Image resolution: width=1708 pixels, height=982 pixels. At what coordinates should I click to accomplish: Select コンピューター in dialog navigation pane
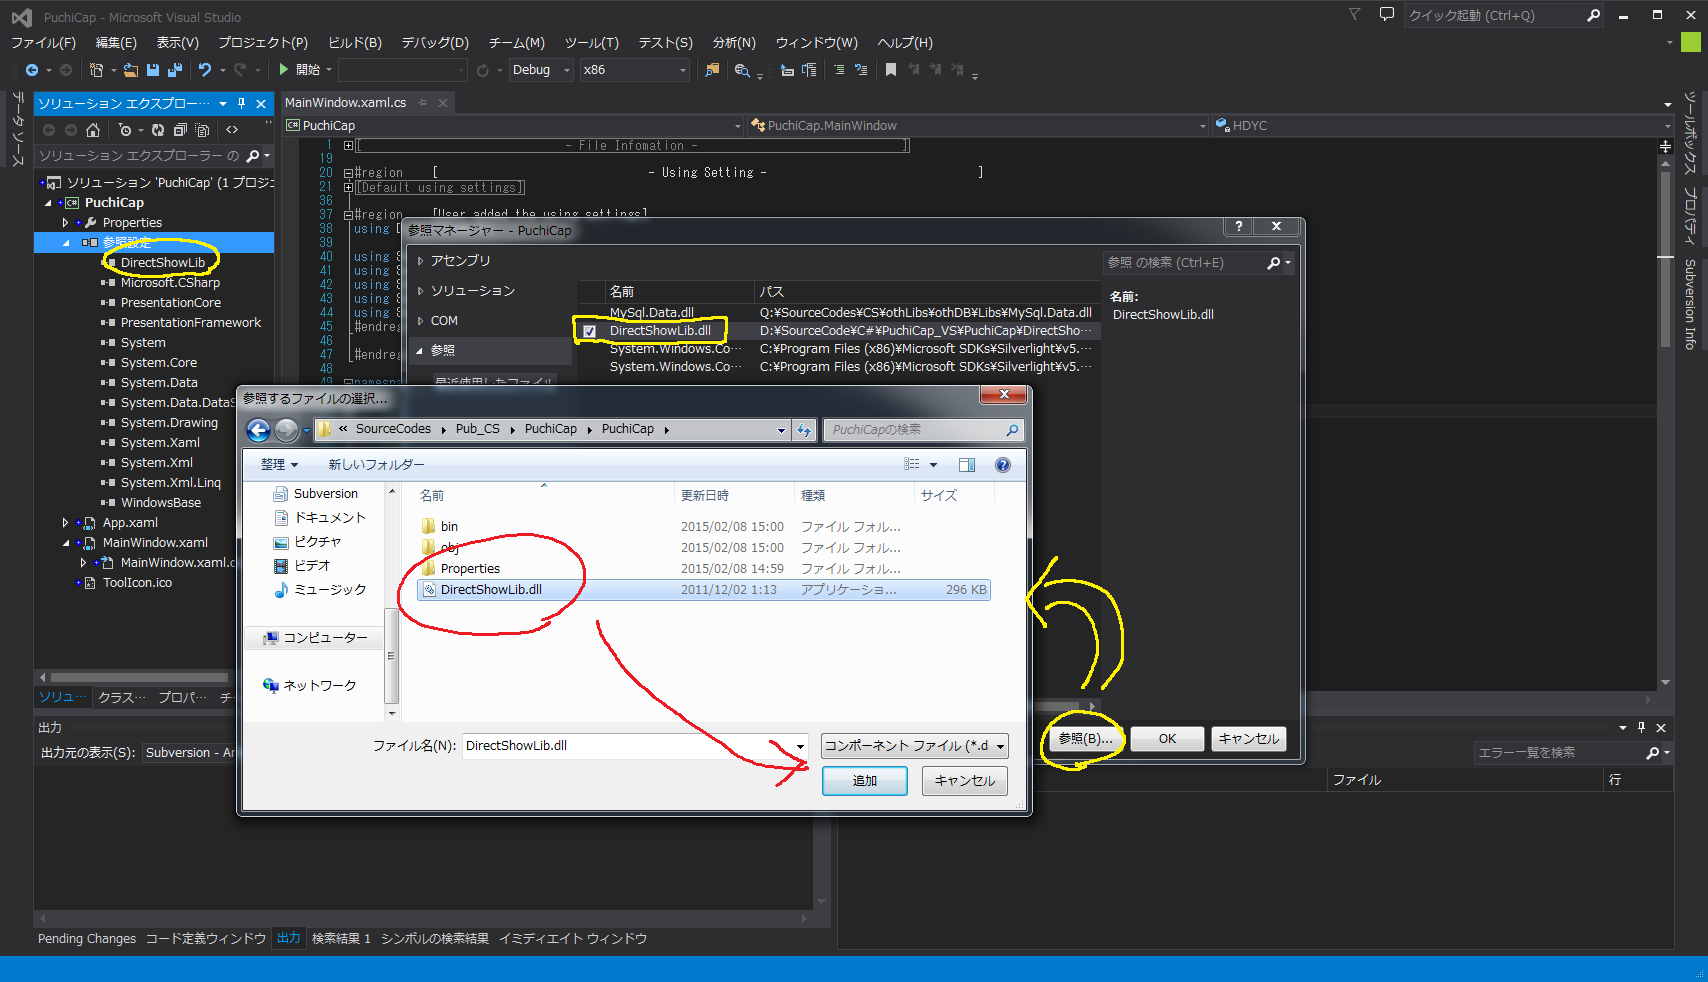(x=325, y=638)
